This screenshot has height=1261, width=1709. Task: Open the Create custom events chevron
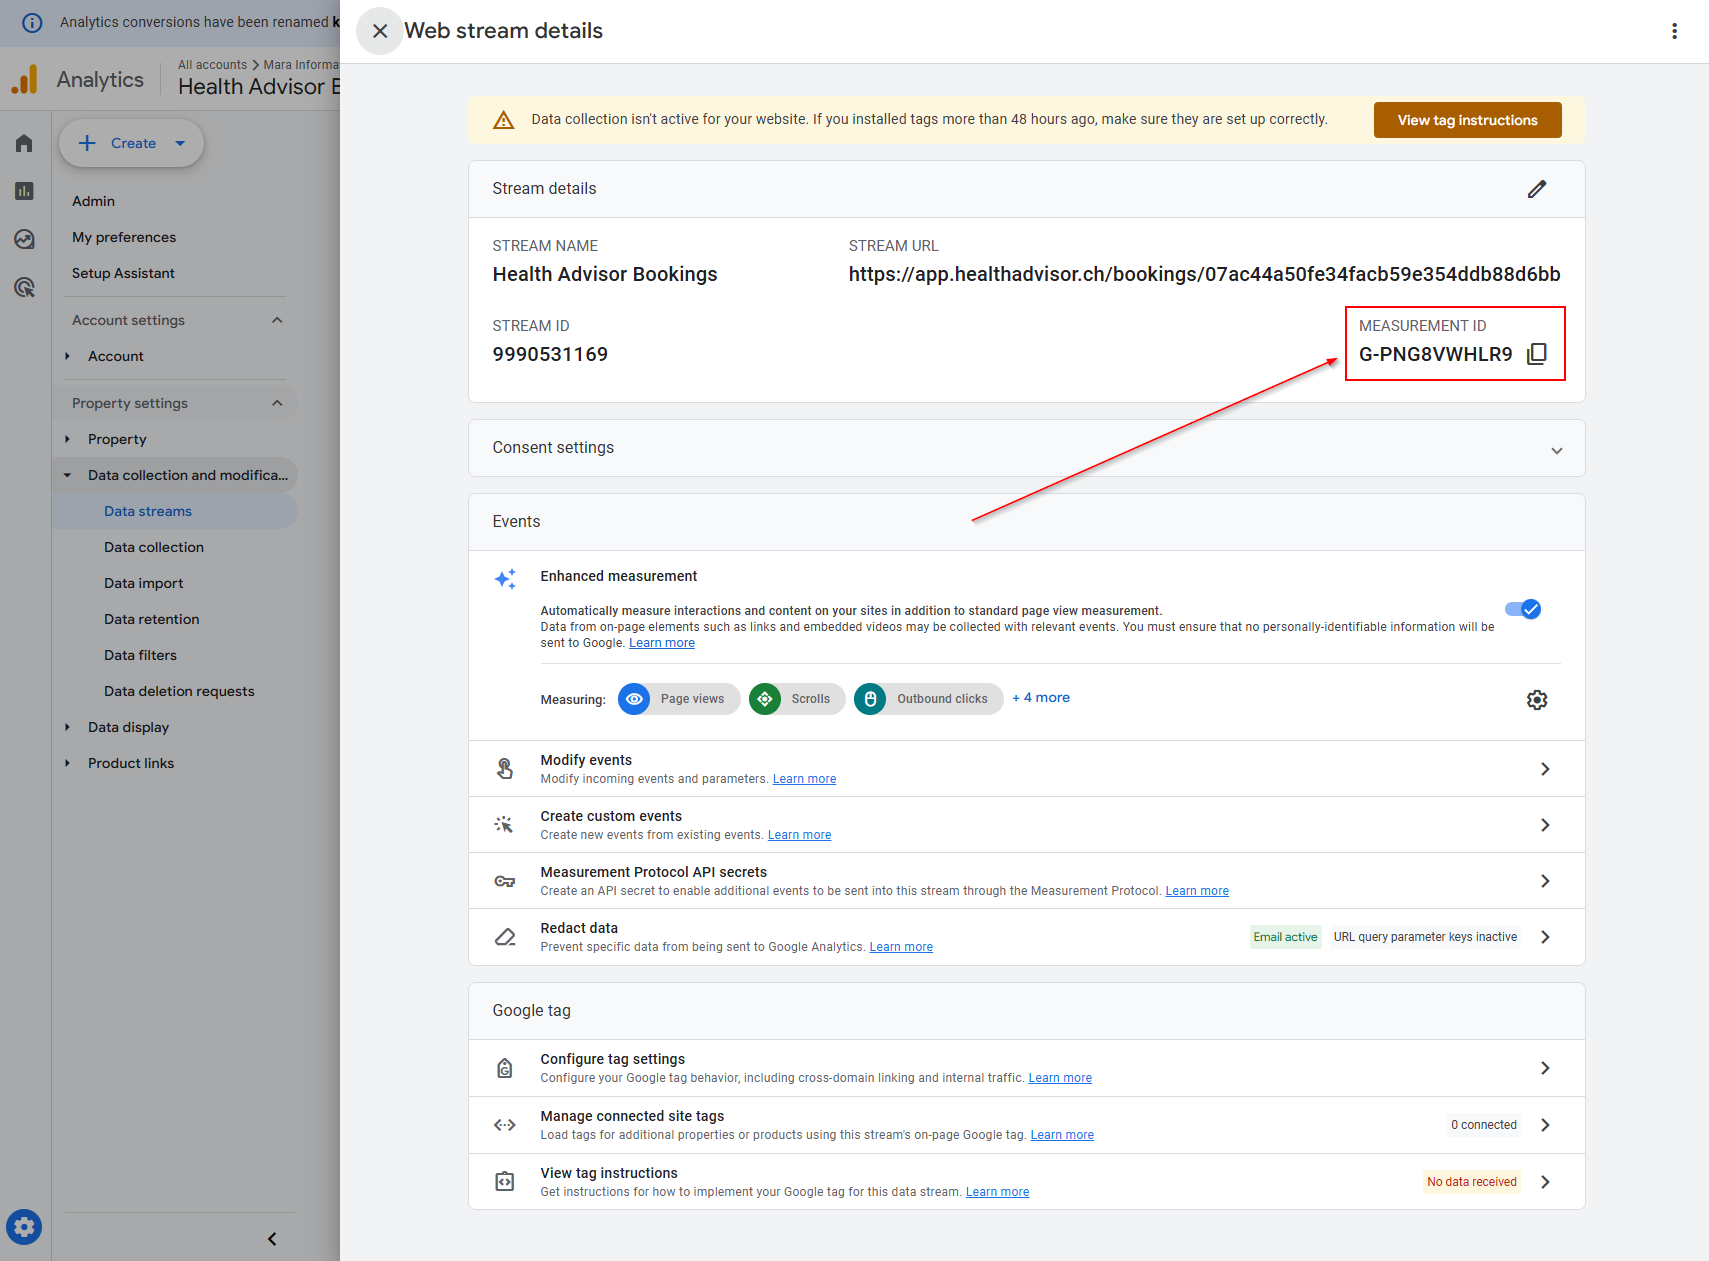(x=1545, y=825)
